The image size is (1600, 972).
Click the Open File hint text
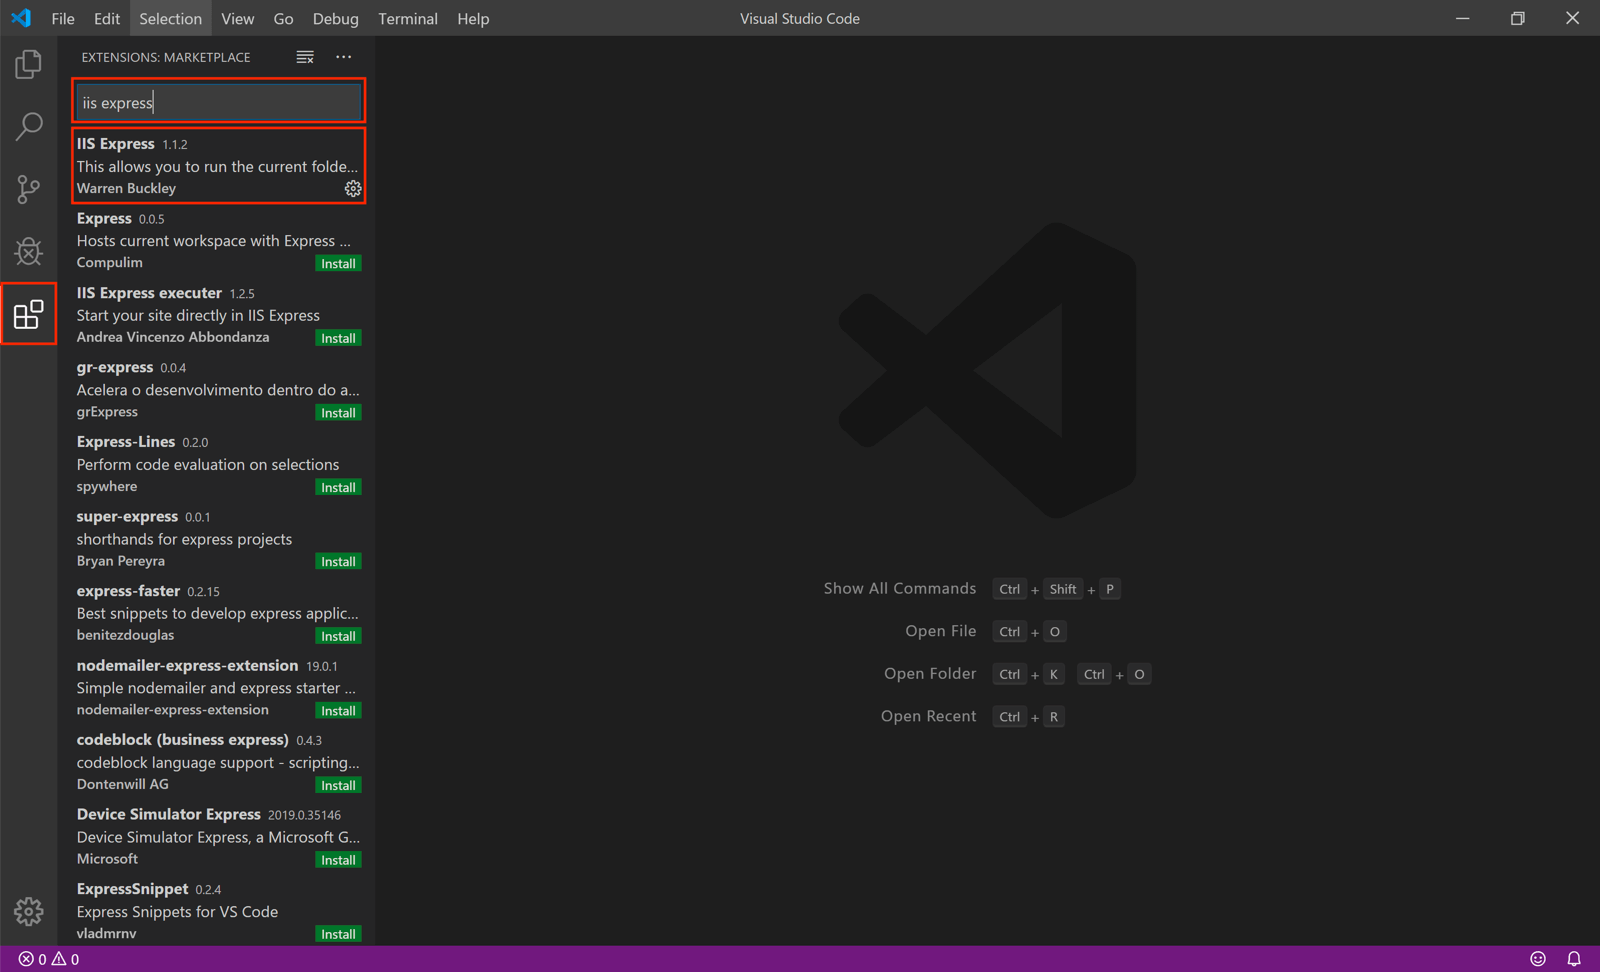[940, 631]
